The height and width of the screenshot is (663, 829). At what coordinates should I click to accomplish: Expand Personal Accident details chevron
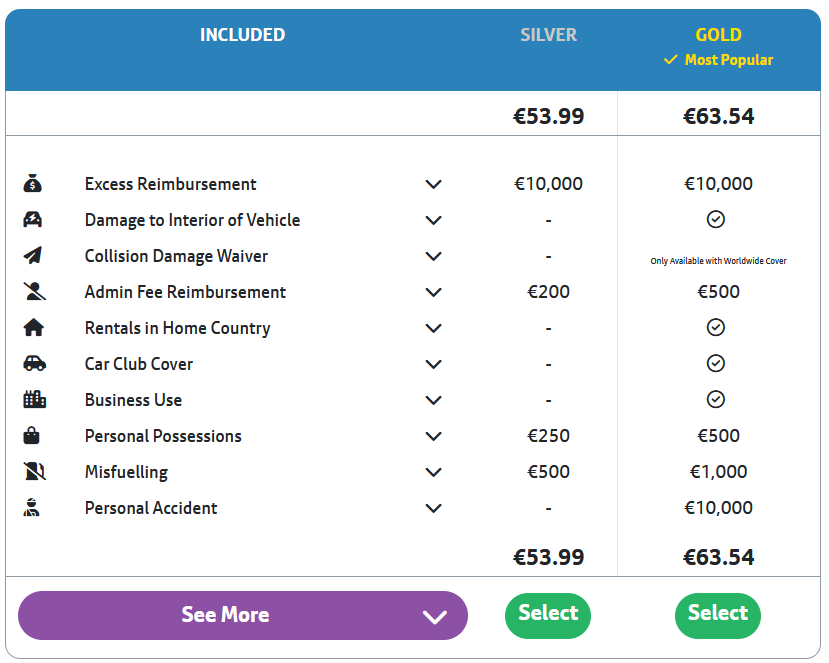pyautogui.click(x=434, y=508)
